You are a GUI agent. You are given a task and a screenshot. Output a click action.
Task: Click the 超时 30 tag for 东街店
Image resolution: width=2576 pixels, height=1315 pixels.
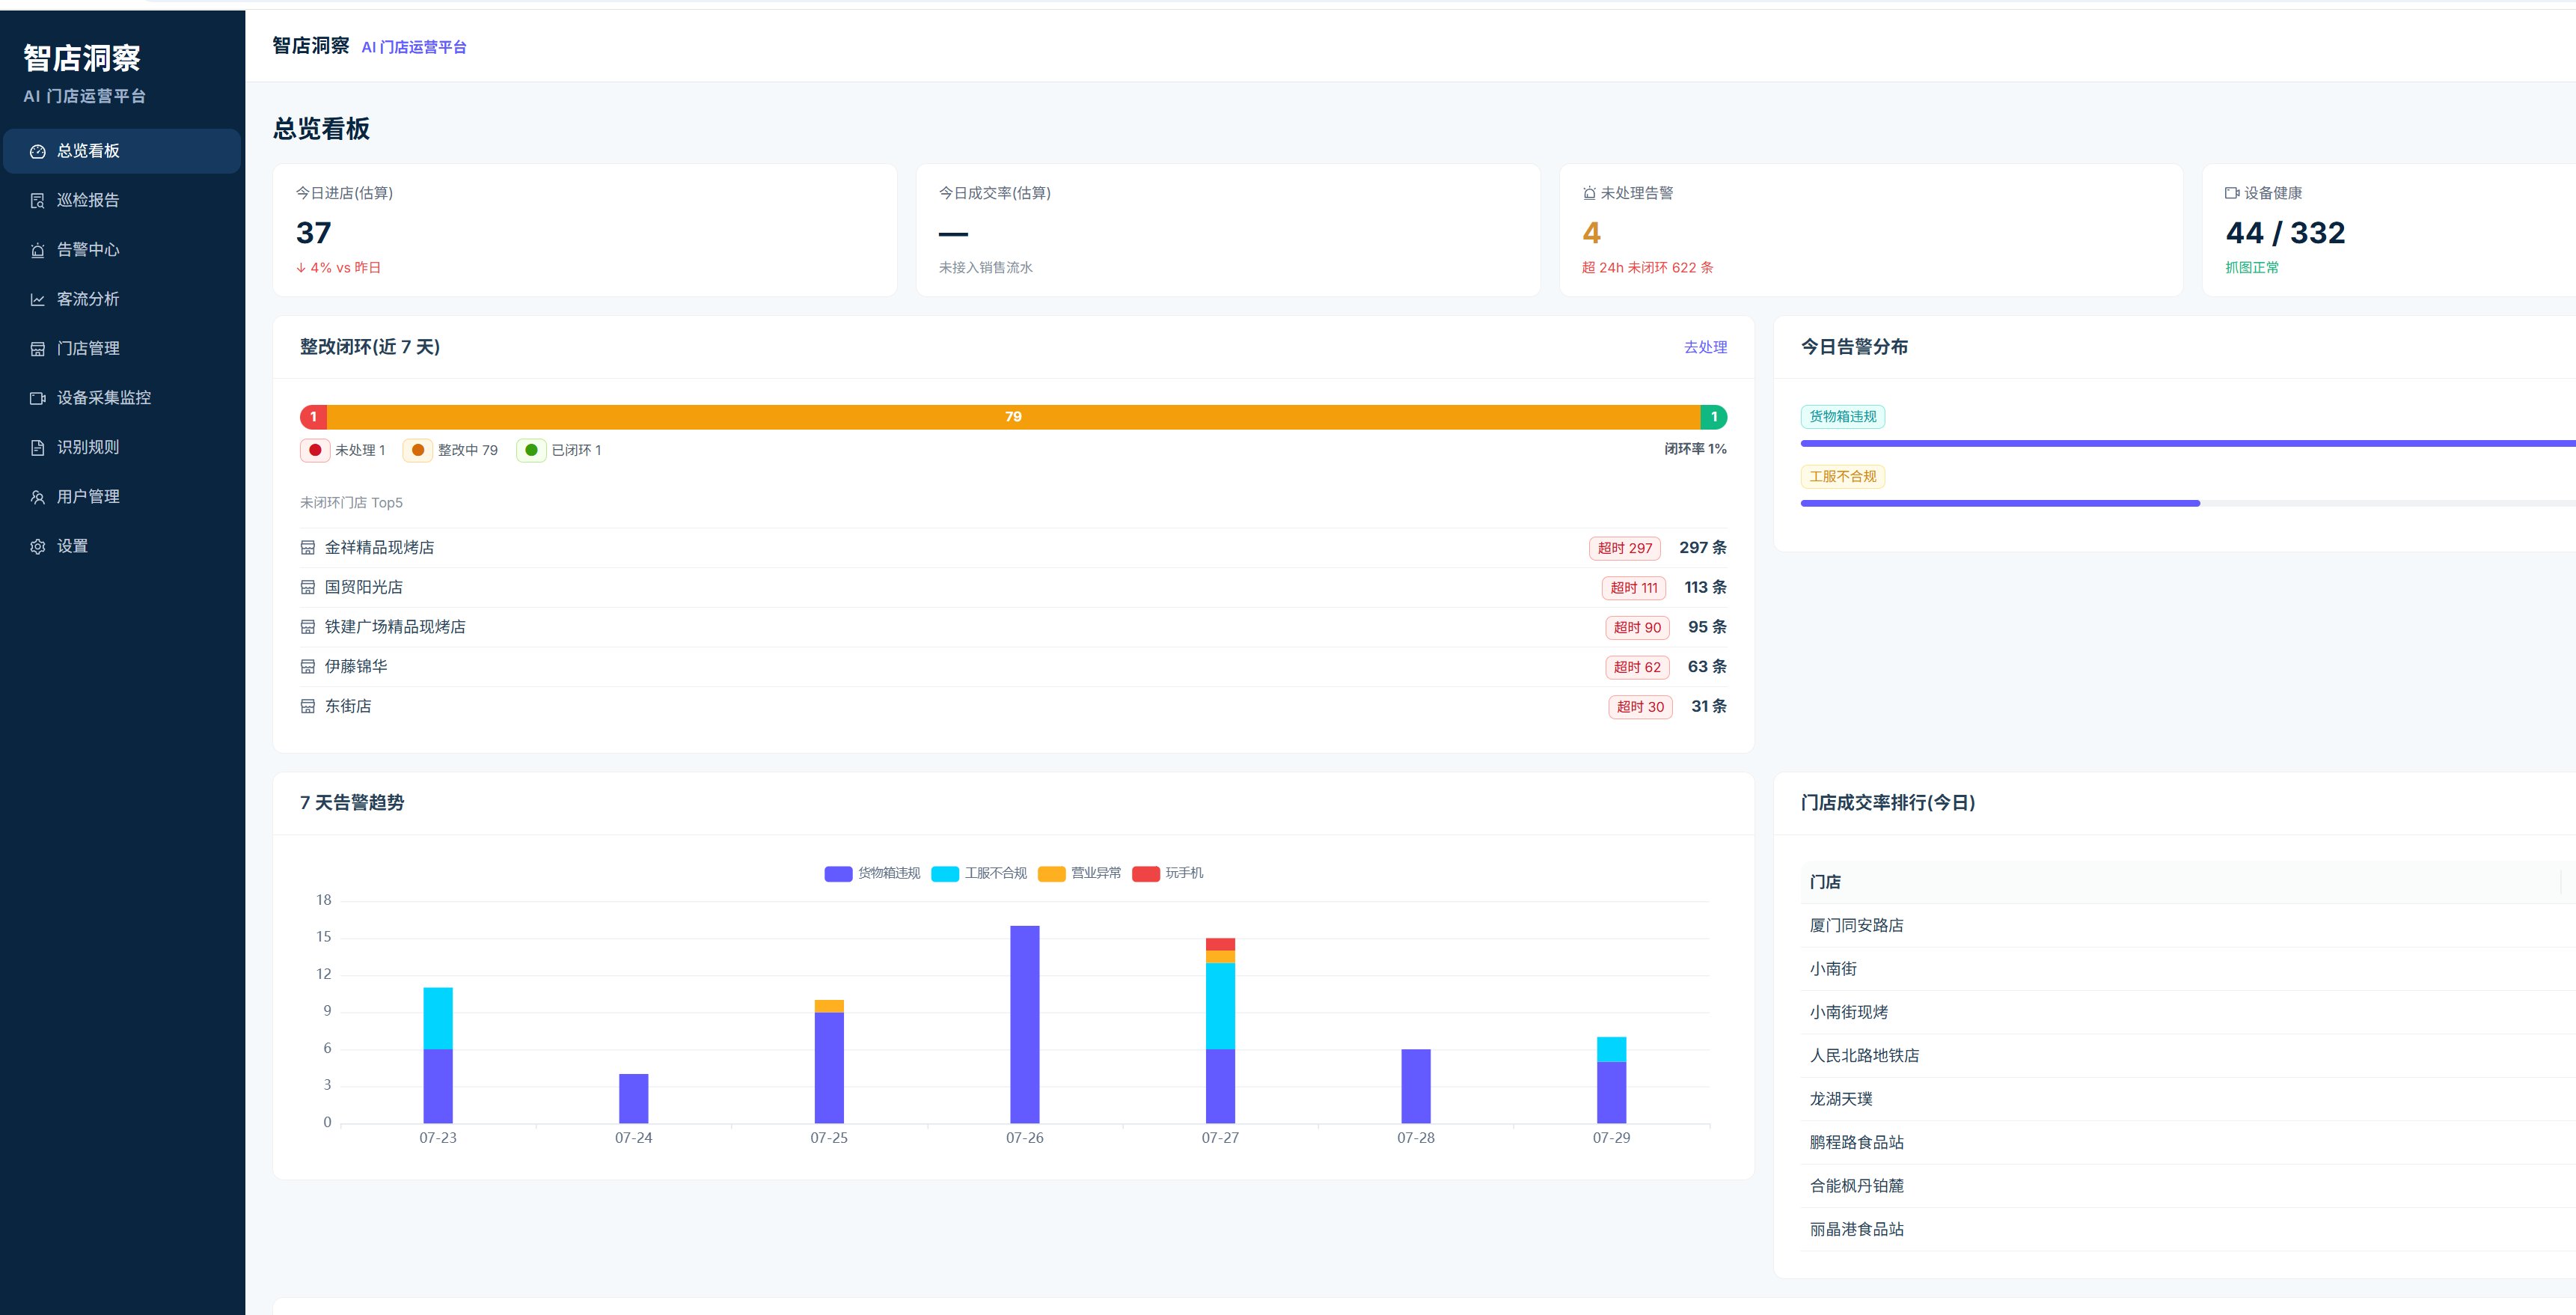(x=1640, y=707)
